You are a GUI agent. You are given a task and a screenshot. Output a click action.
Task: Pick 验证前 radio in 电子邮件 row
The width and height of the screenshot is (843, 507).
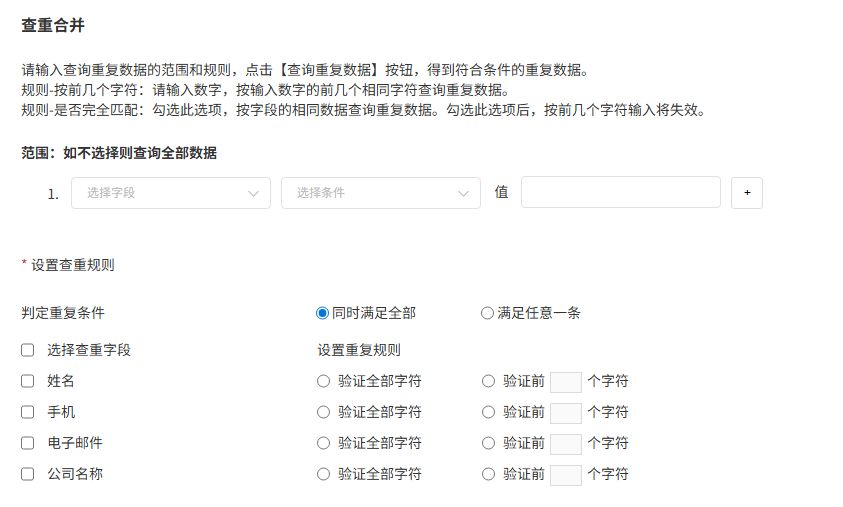(488, 443)
